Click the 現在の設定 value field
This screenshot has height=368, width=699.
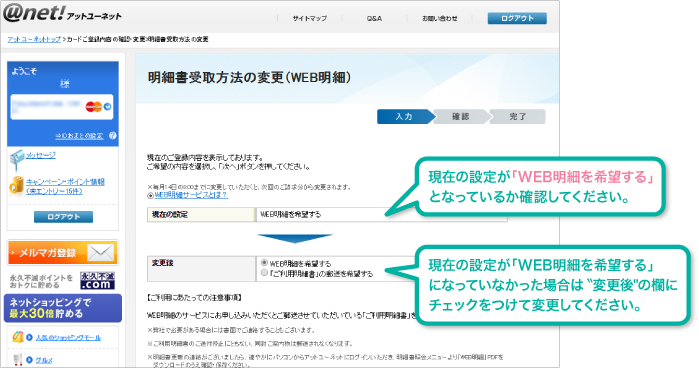(382, 215)
